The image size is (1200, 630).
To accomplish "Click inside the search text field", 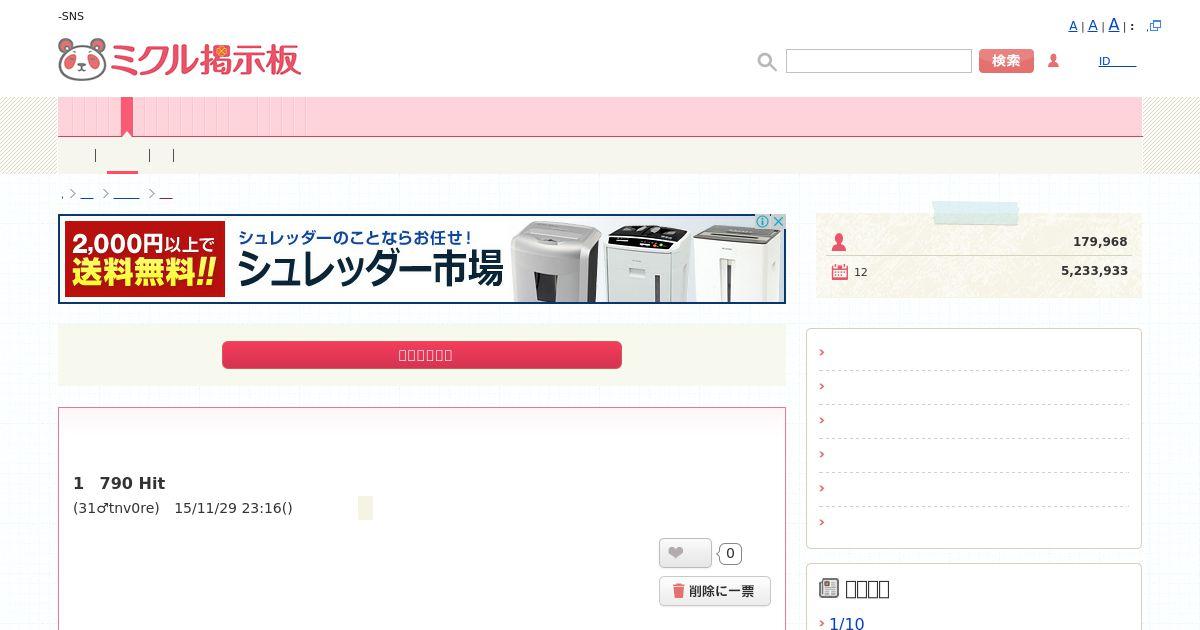I will click(x=879, y=61).
